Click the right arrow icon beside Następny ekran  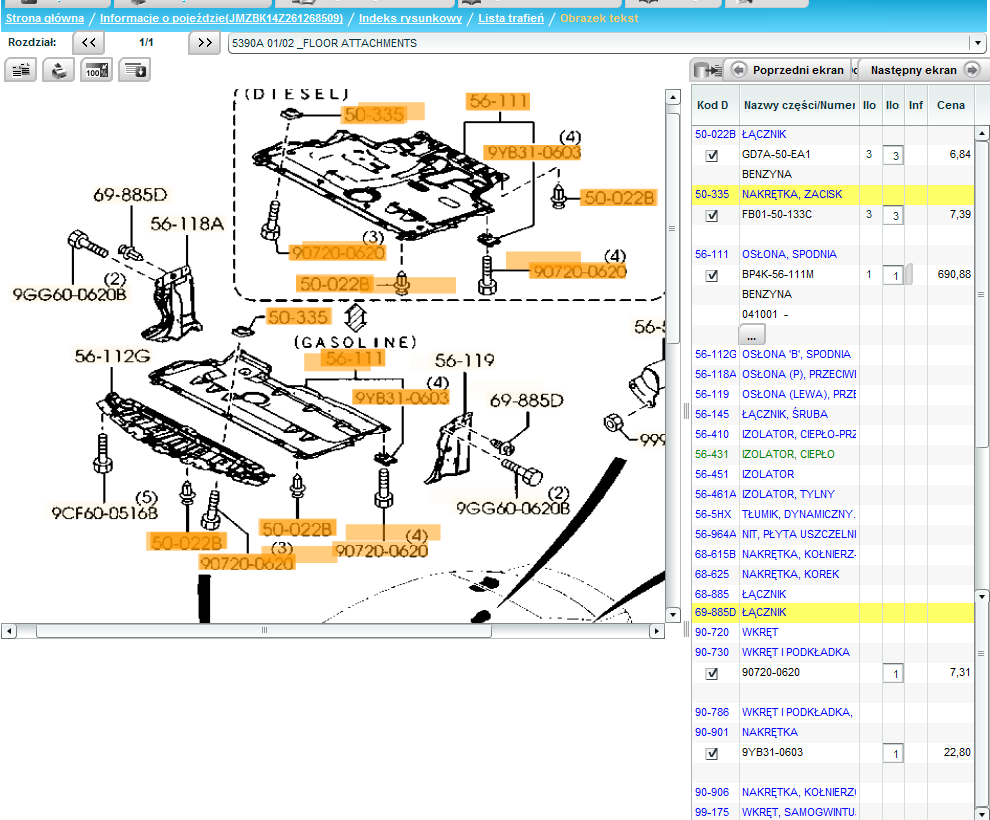pyautogui.click(x=970, y=70)
